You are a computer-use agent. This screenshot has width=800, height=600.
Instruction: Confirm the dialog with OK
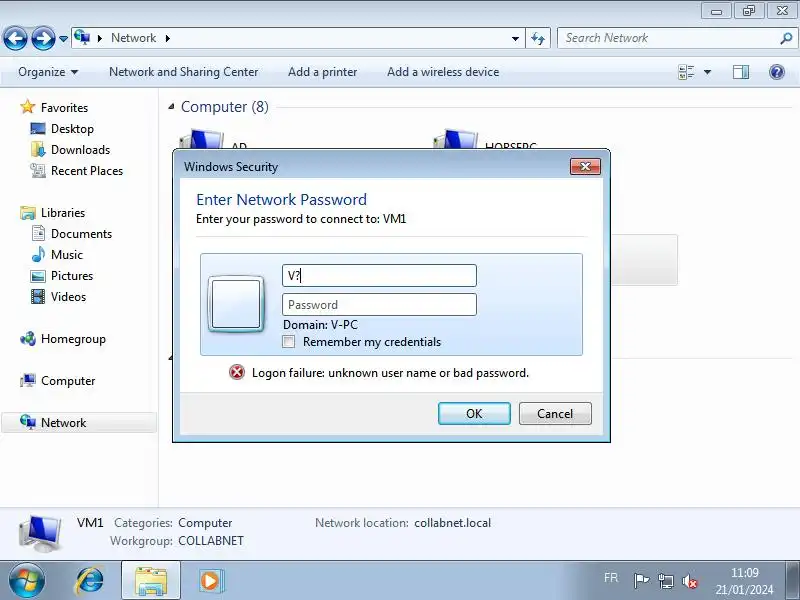(x=474, y=413)
